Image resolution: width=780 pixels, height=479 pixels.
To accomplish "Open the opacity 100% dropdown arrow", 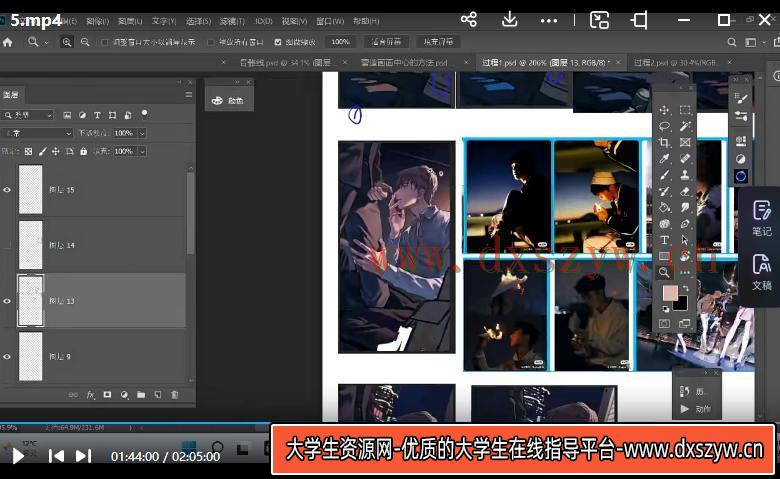I will click(142, 133).
